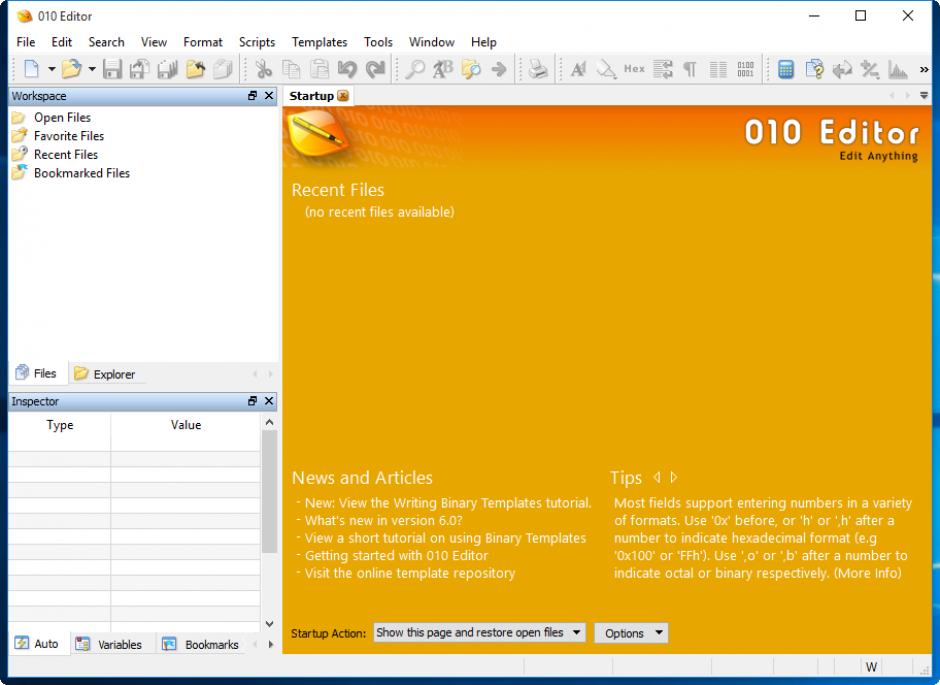Image resolution: width=940 pixels, height=685 pixels.
Task: Open the Startup Action dropdown
Action: click(479, 632)
